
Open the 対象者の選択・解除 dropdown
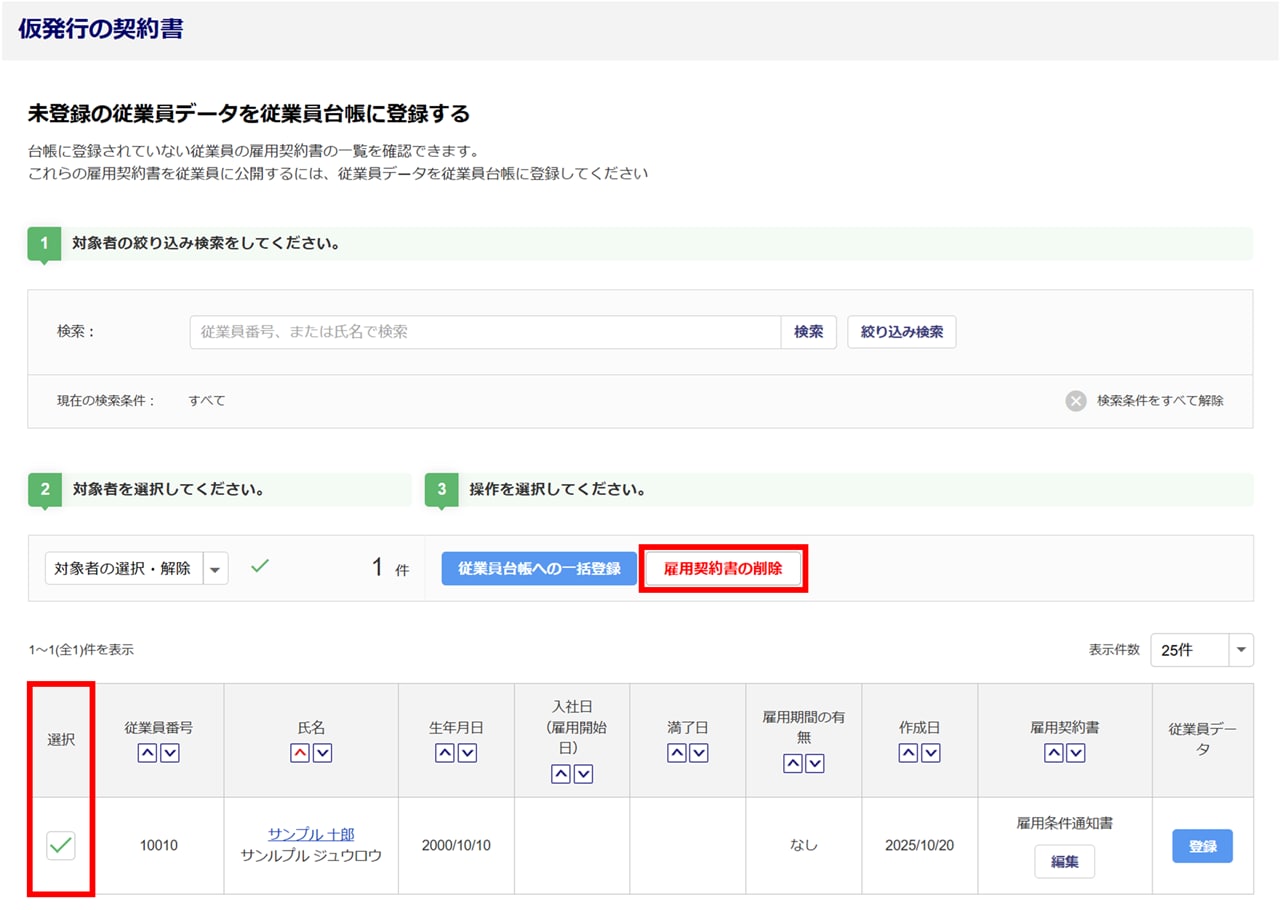pyautogui.click(x=216, y=568)
